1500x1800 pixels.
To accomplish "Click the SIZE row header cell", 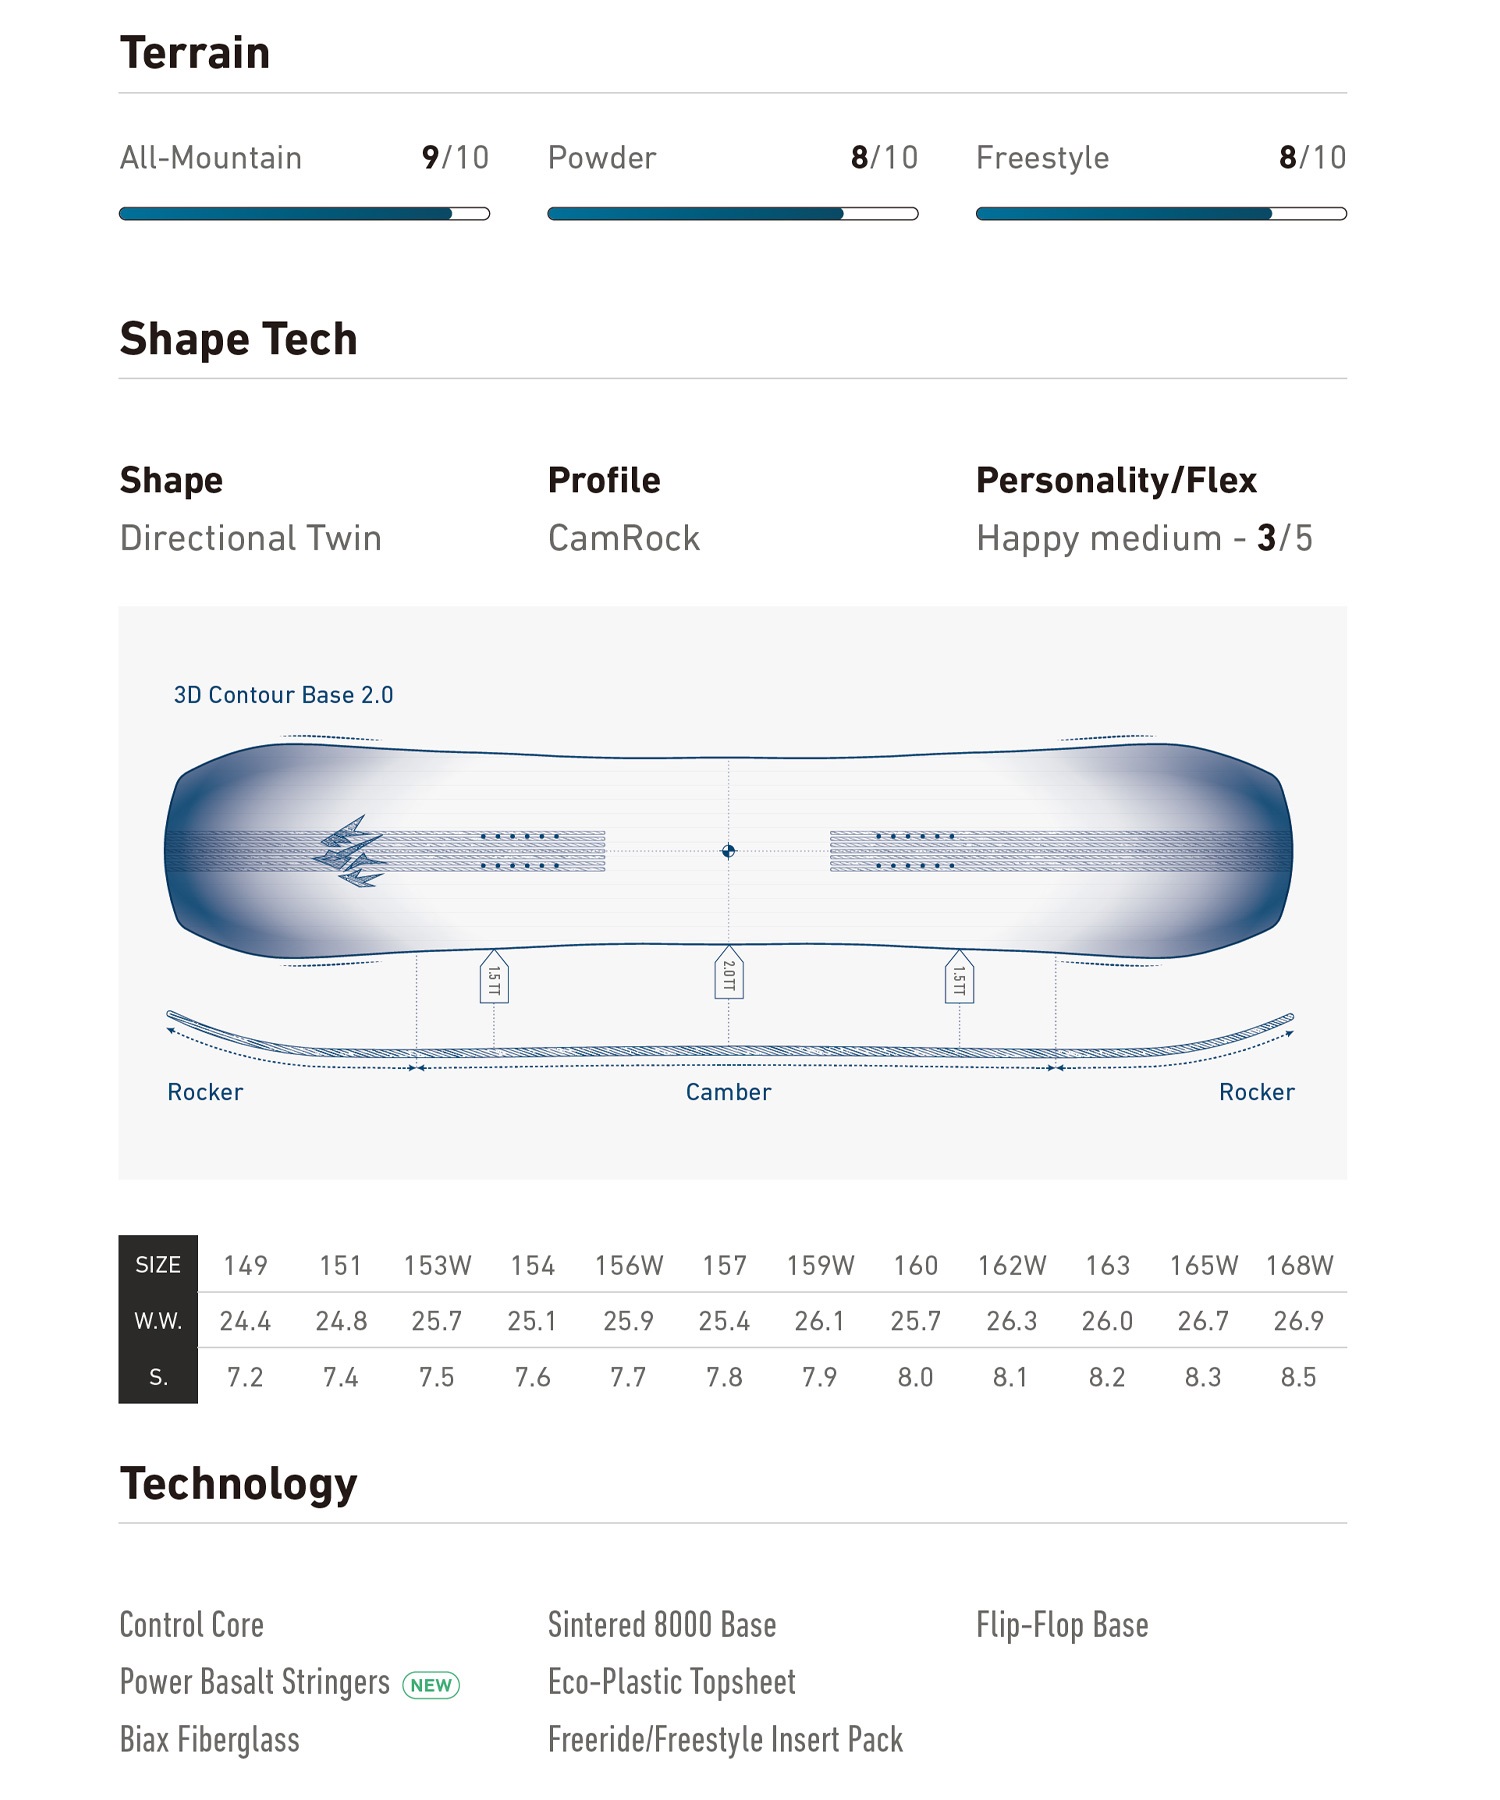I will tap(158, 1264).
